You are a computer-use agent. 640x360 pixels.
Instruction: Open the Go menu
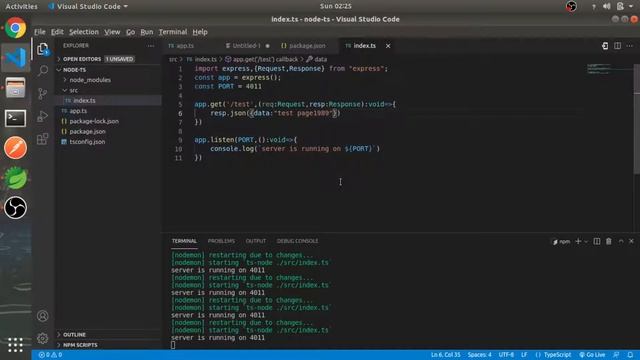pos(130,32)
